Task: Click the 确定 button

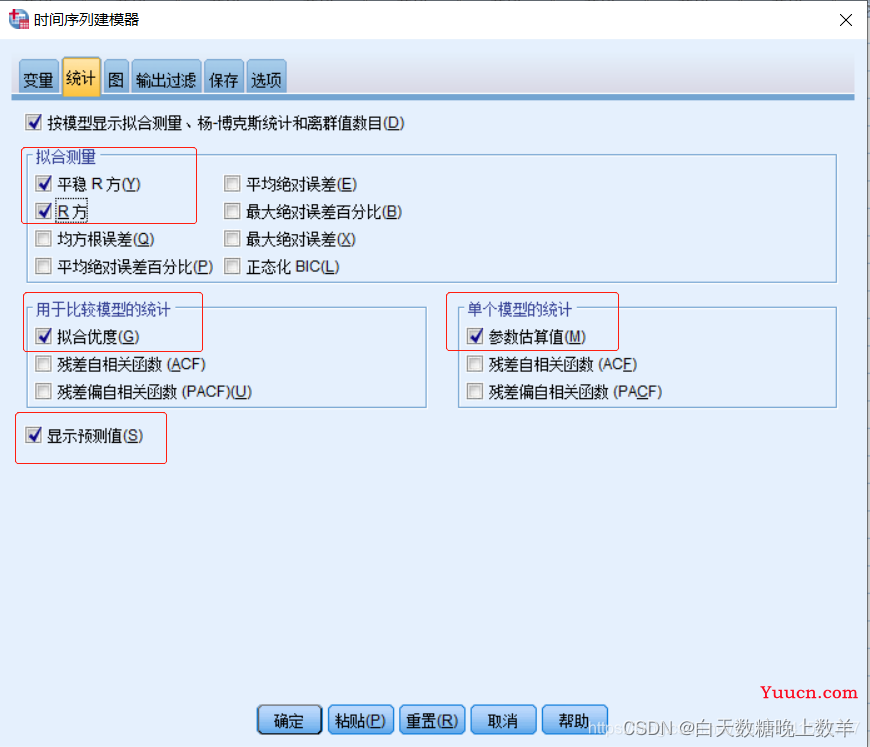Action: [x=289, y=720]
